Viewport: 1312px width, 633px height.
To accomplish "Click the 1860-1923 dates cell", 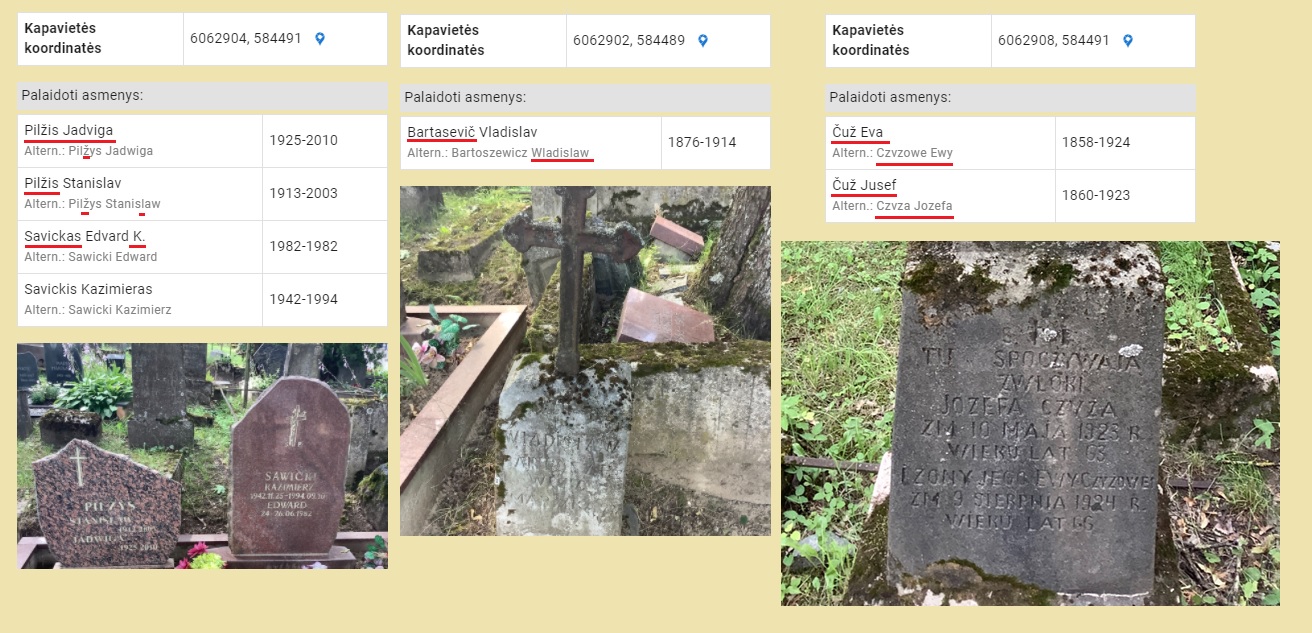I will (x=1125, y=196).
